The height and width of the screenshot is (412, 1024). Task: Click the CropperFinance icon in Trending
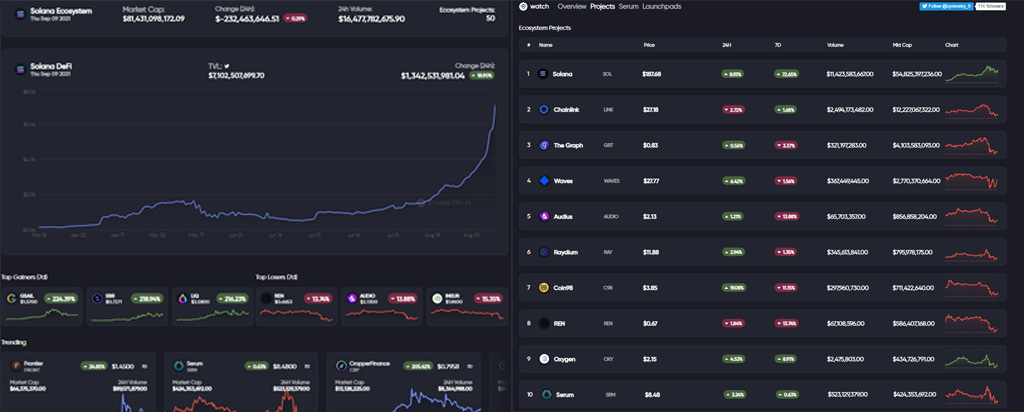pos(340,366)
